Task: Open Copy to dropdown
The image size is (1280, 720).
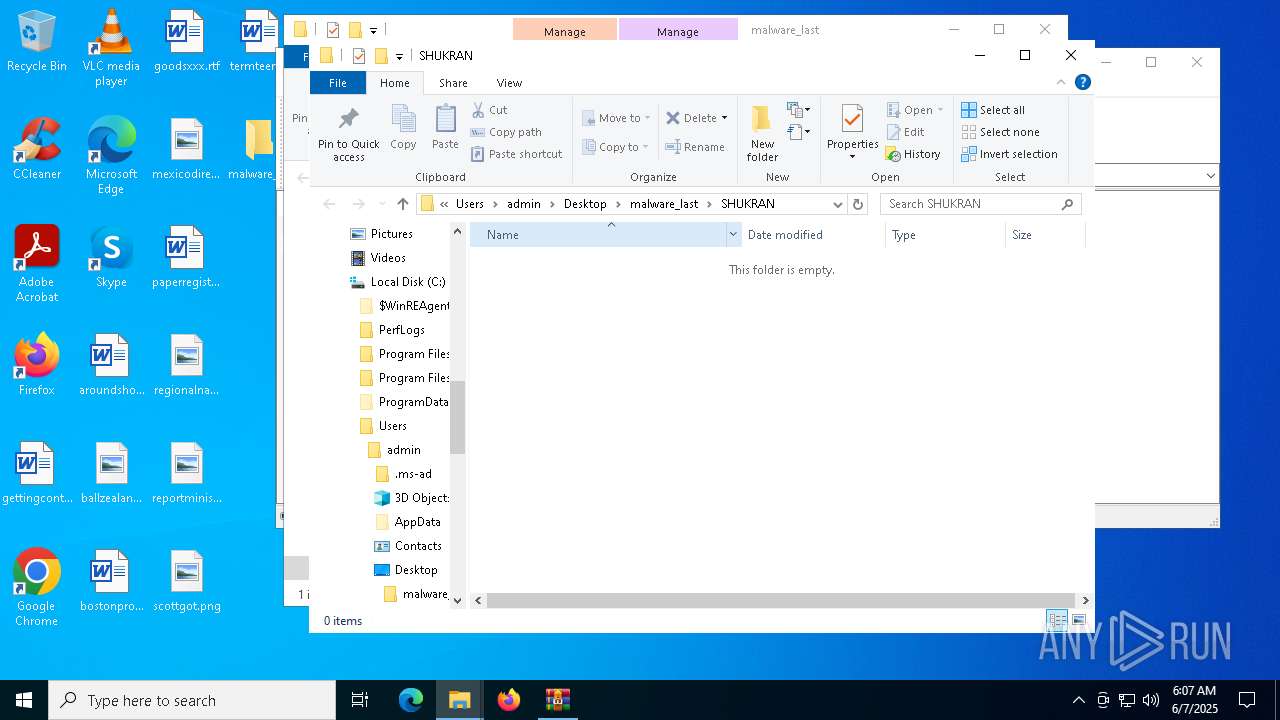Action: point(616,147)
